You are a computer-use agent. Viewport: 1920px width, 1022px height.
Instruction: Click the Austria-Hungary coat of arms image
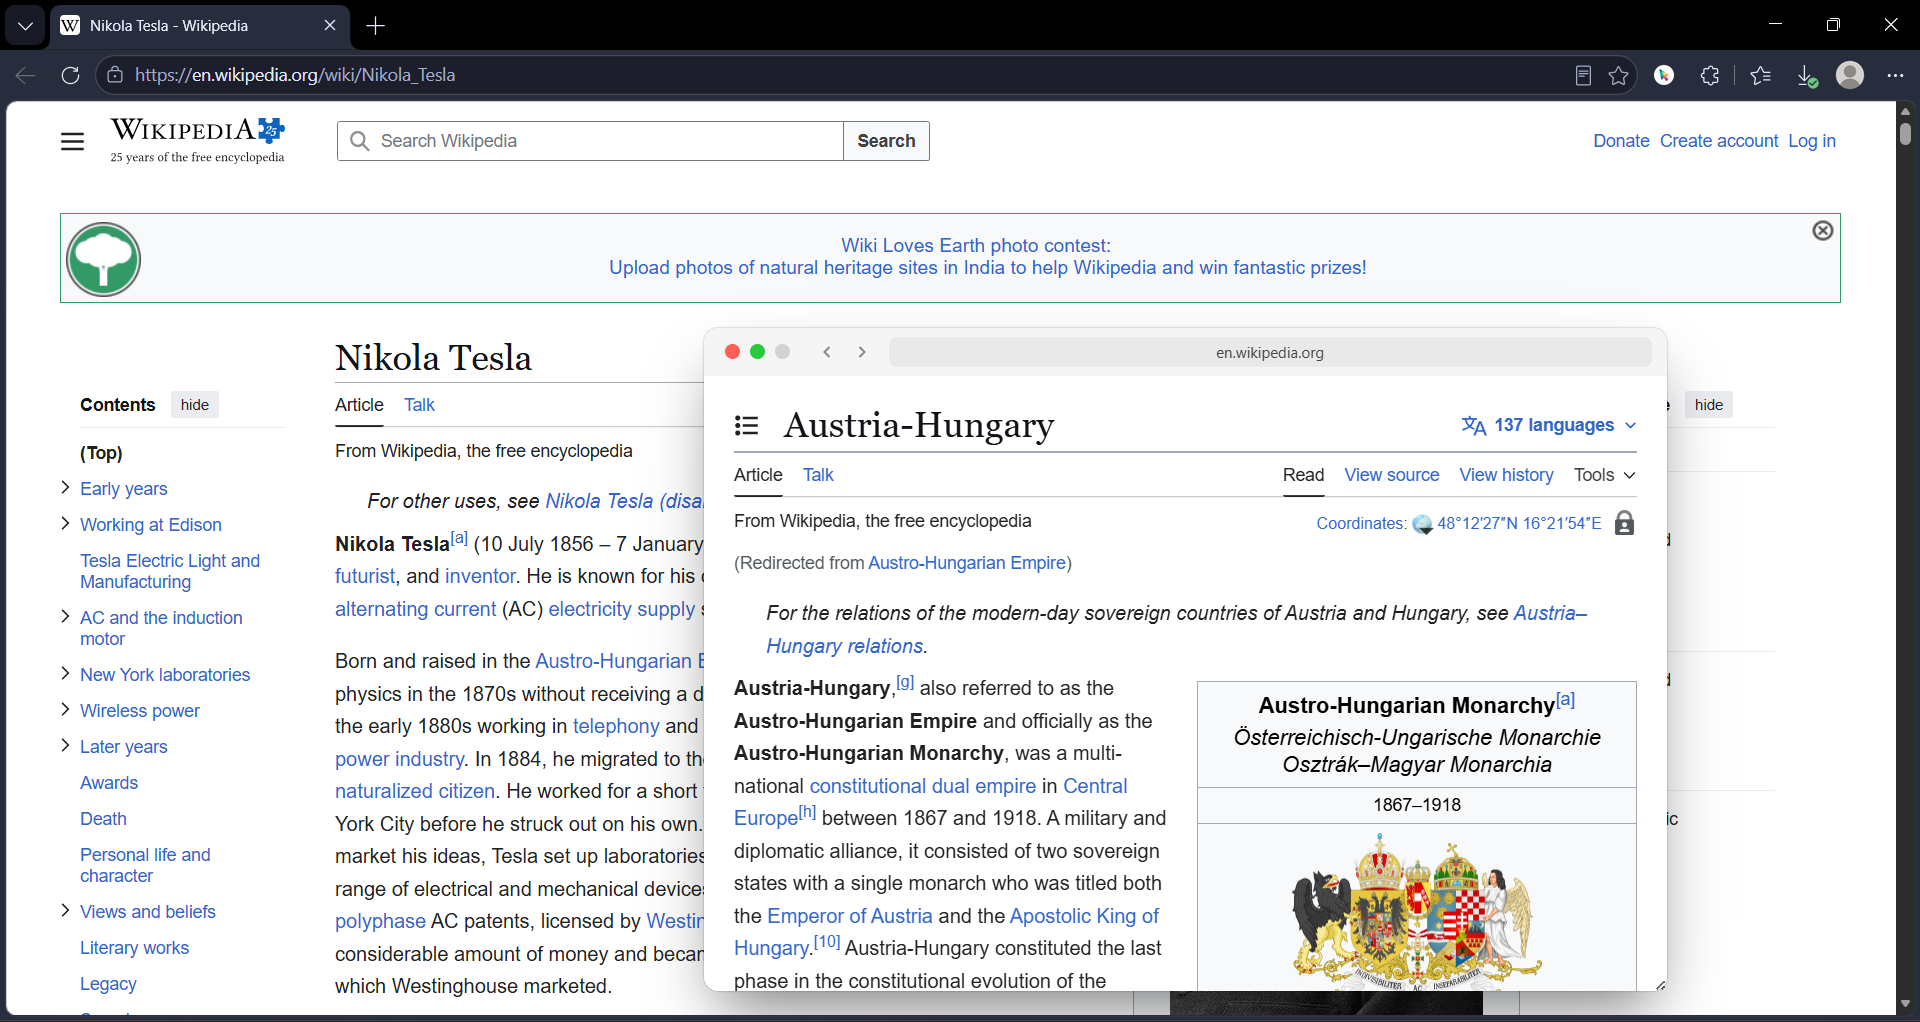pos(1416,910)
